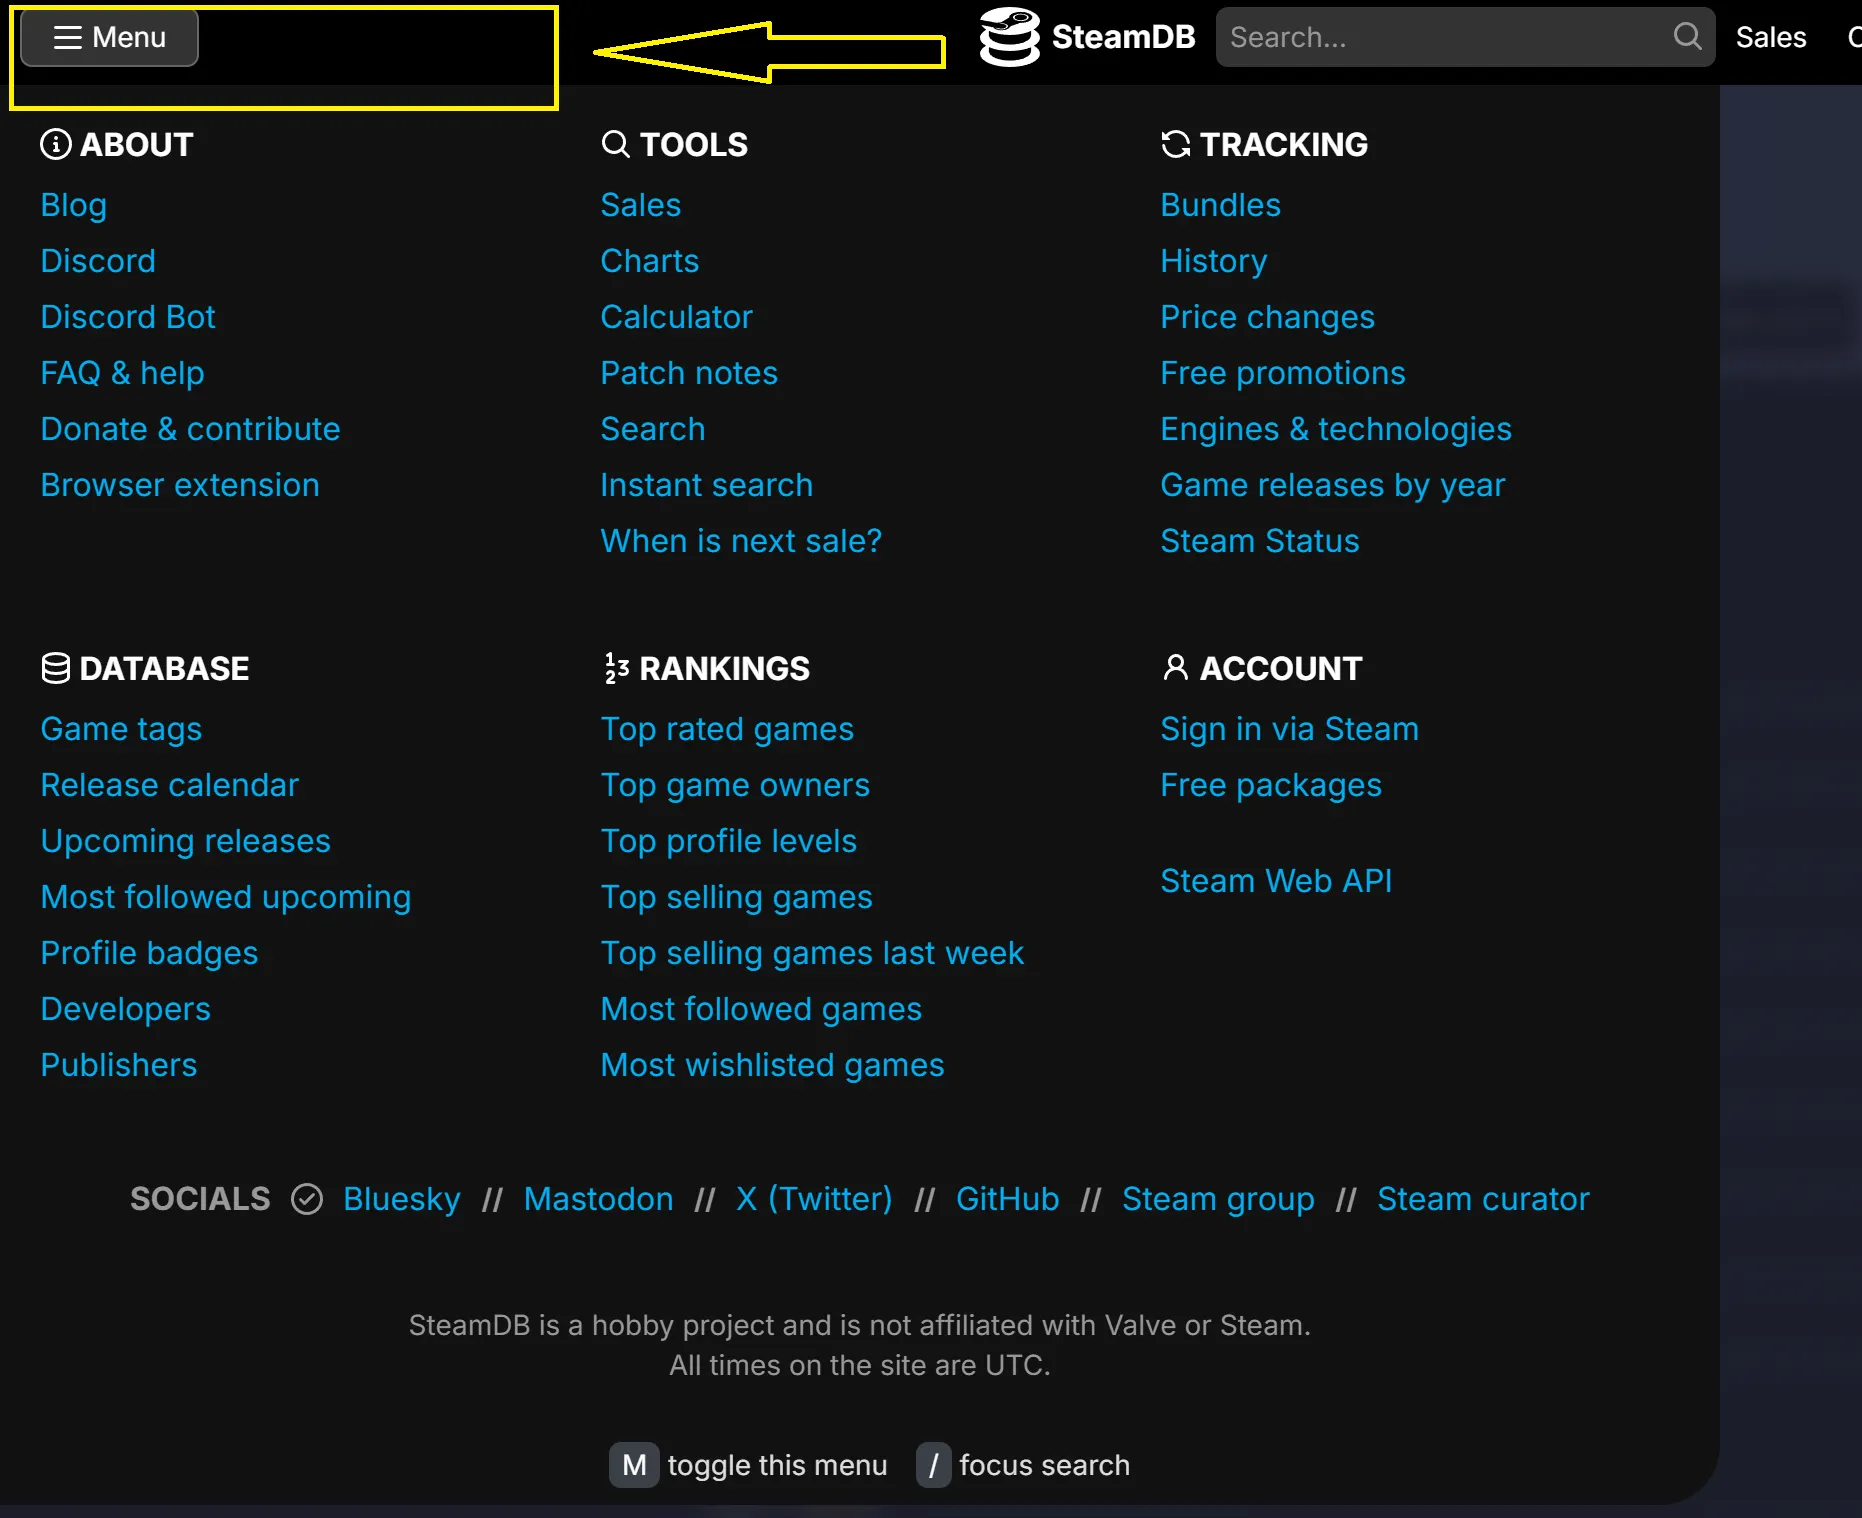Open Bundles tracking page
The height and width of the screenshot is (1518, 1862).
(x=1221, y=205)
